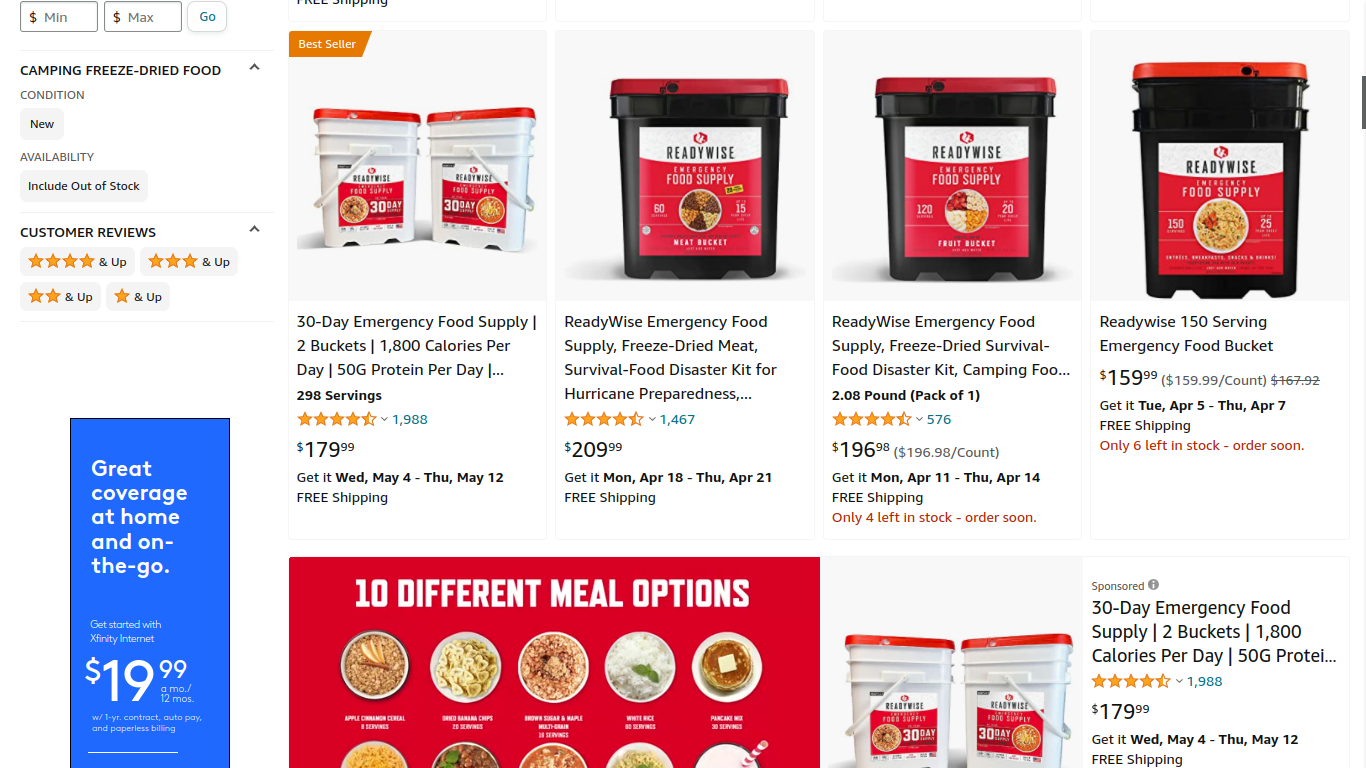
Task: Click the Min price input field
Action: click(59, 17)
